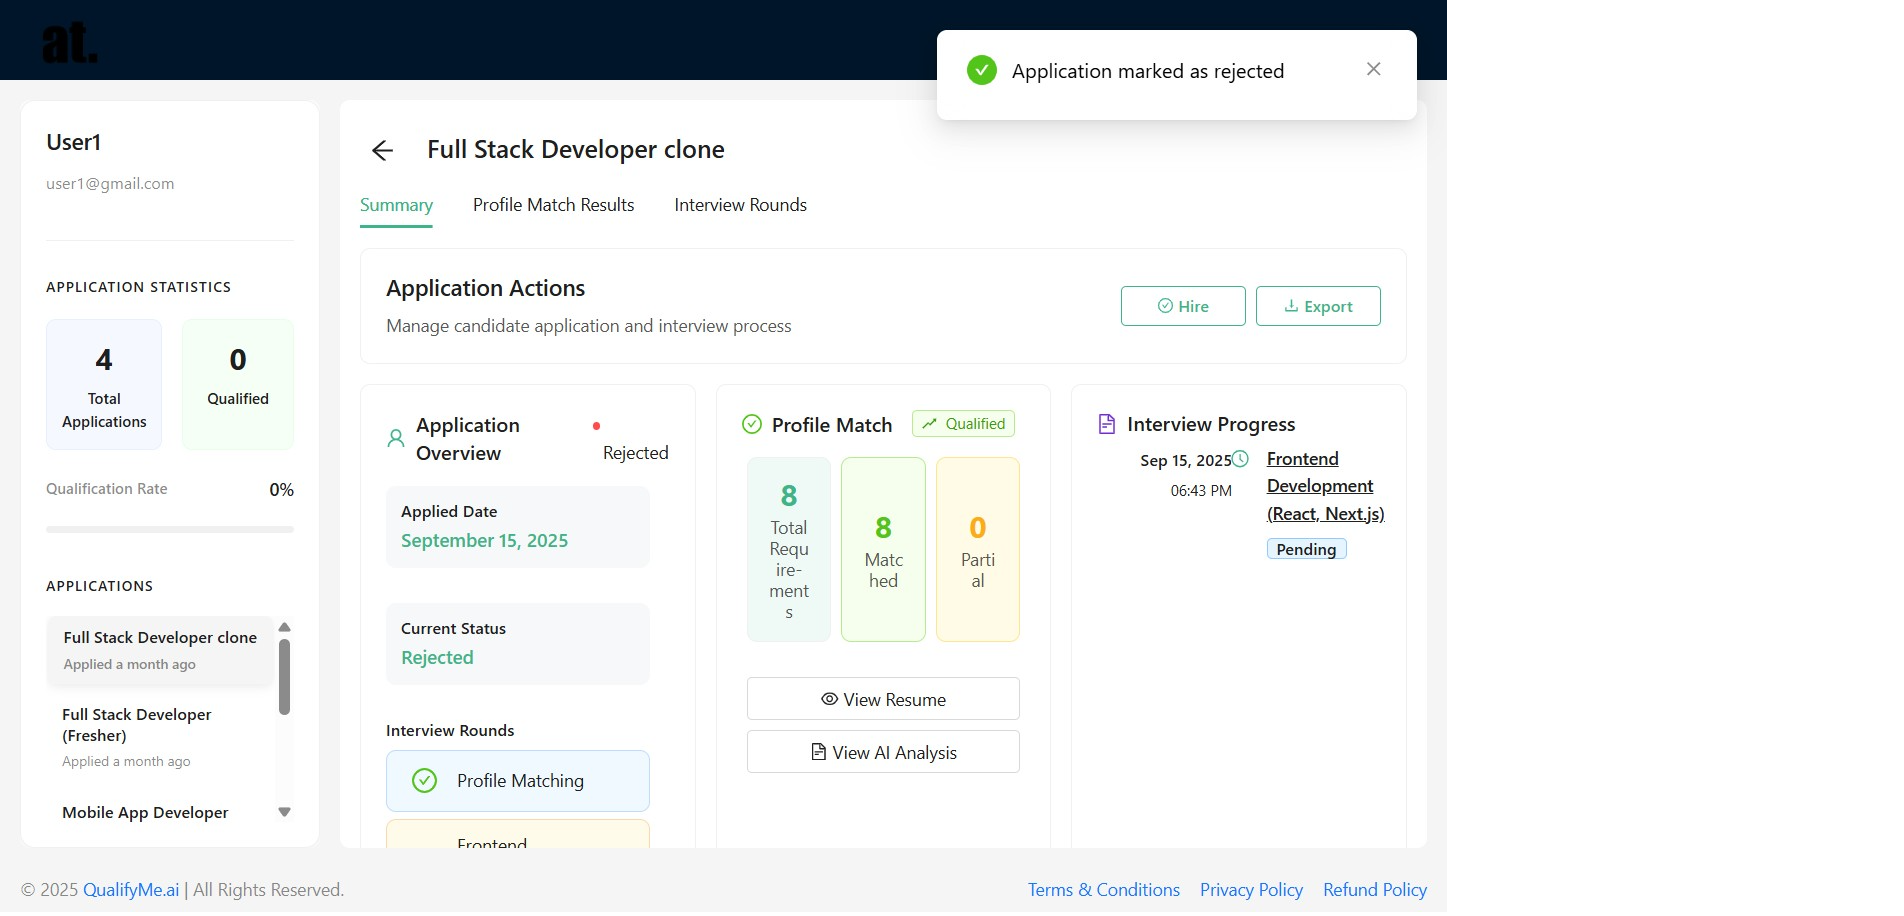This screenshot has height=916, width=1904.
Task: Export the candidate application
Action: point(1317,307)
